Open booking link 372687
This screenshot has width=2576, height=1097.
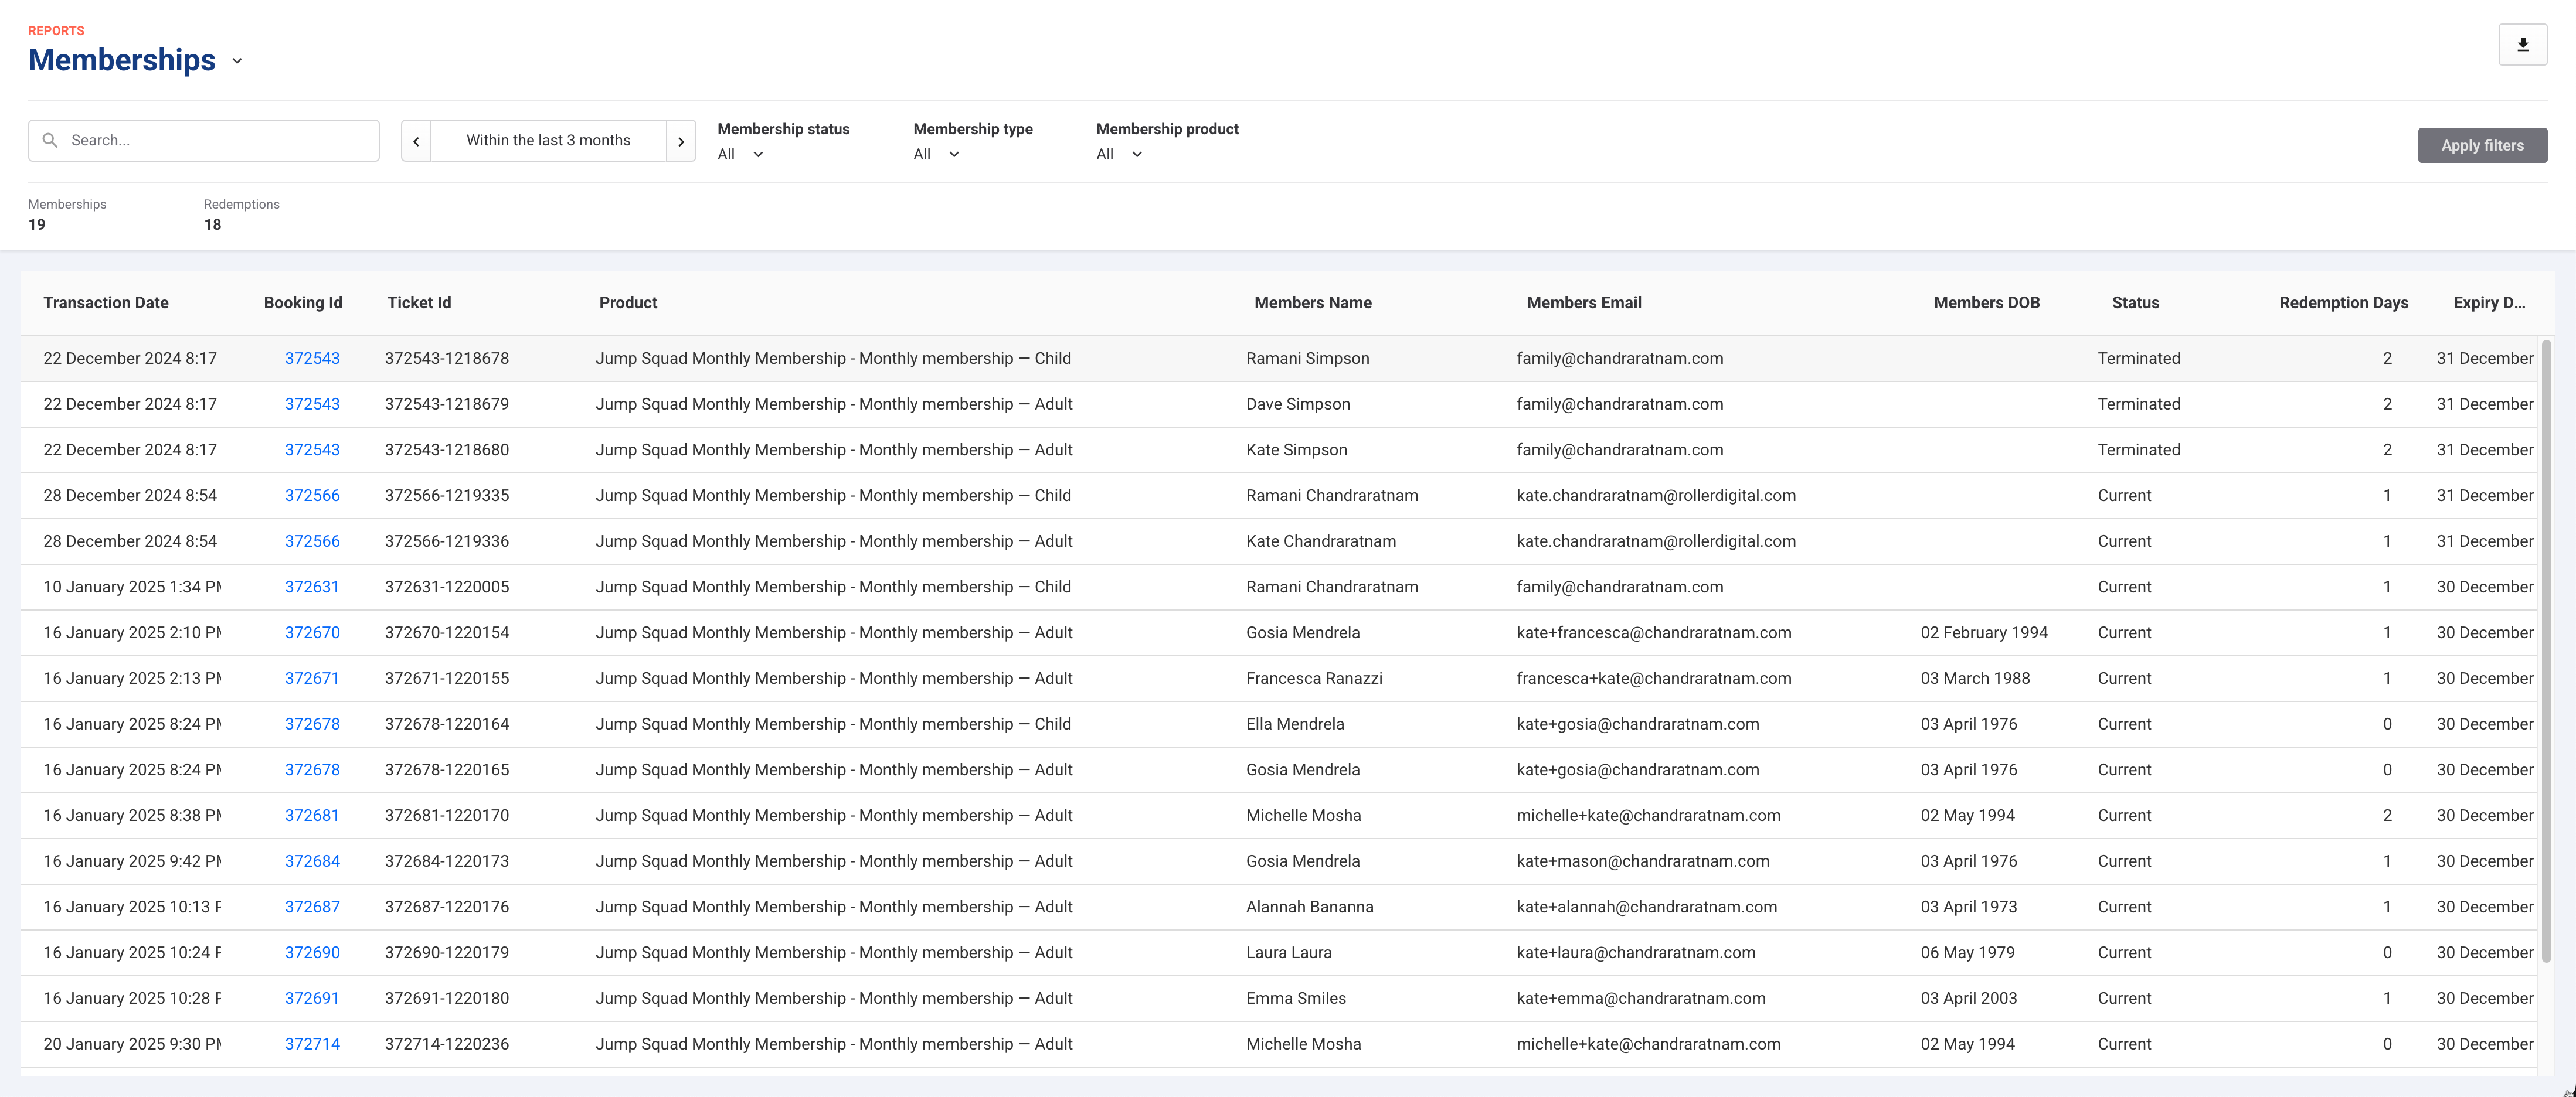click(x=312, y=907)
